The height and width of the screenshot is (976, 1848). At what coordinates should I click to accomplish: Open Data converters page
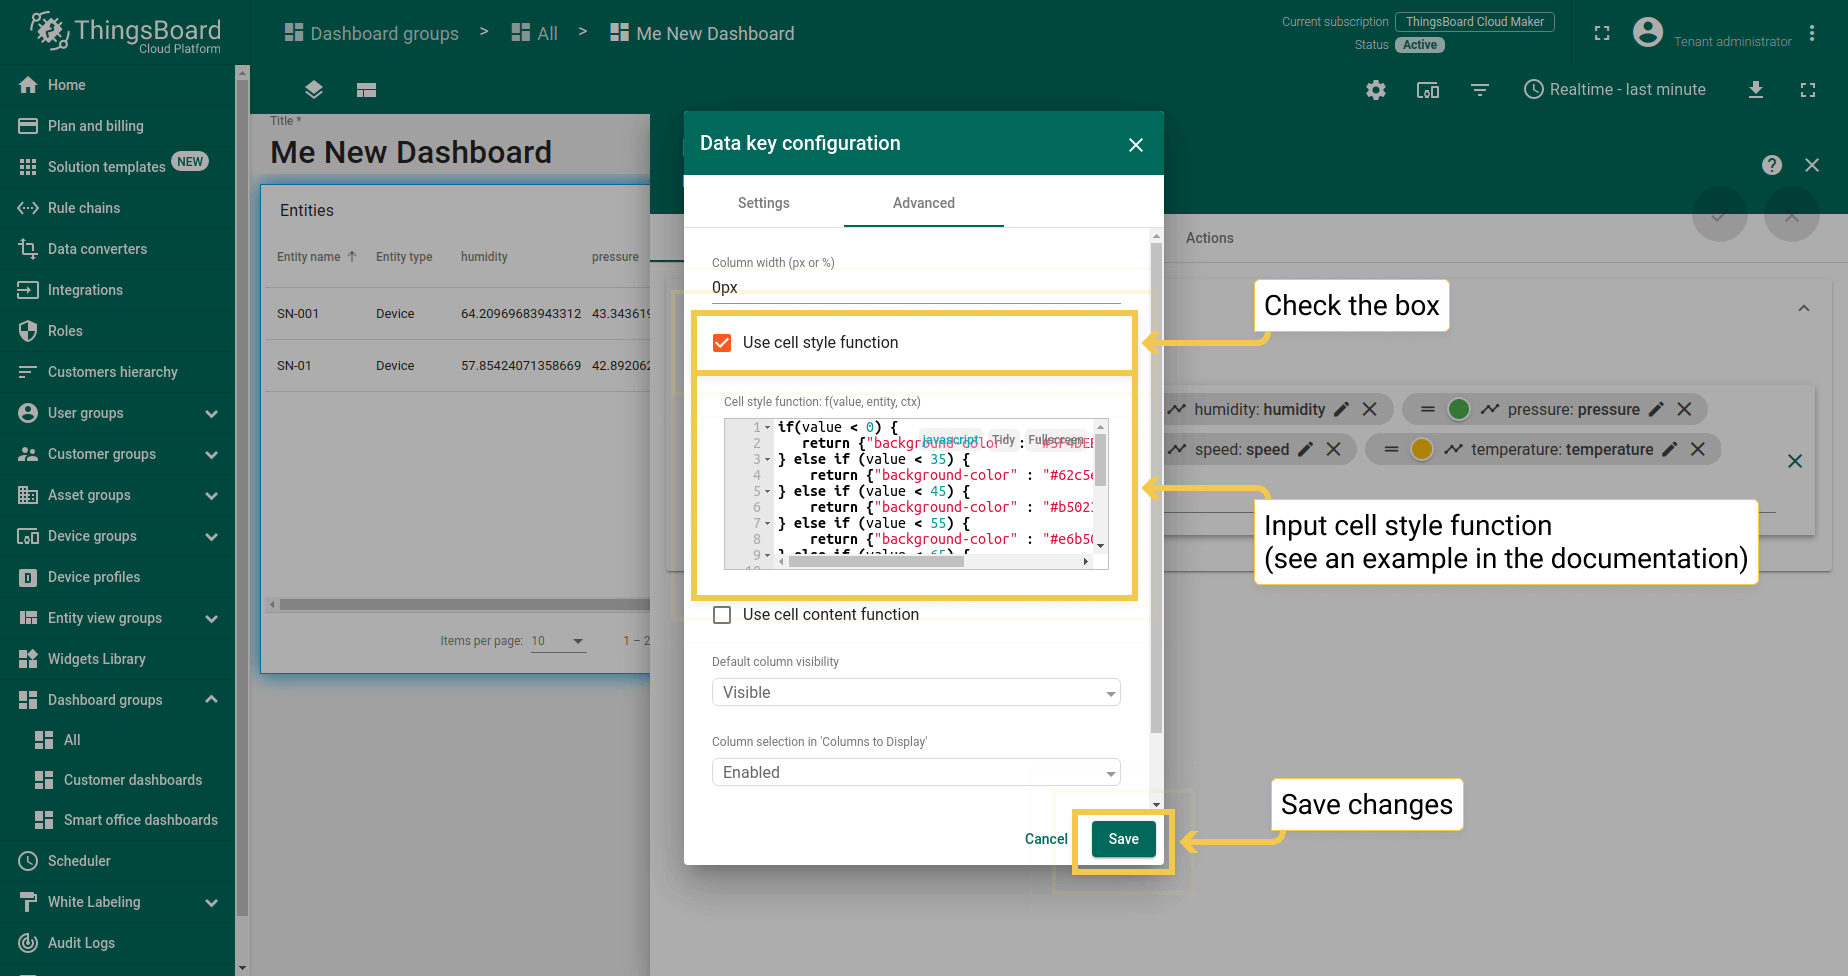click(117, 249)
